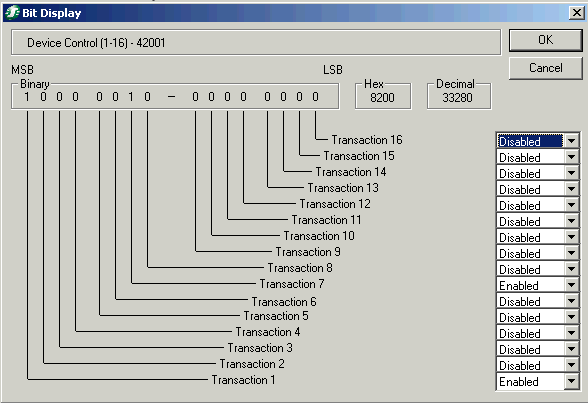Select the Device Control (1-16) - 42001 field
This screenshot has width=588, height=403.
[256, 43]
